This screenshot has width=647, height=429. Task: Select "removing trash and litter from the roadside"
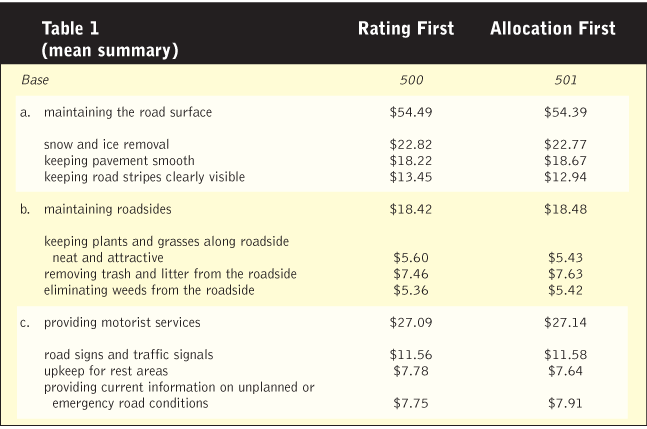click(170, 273)
